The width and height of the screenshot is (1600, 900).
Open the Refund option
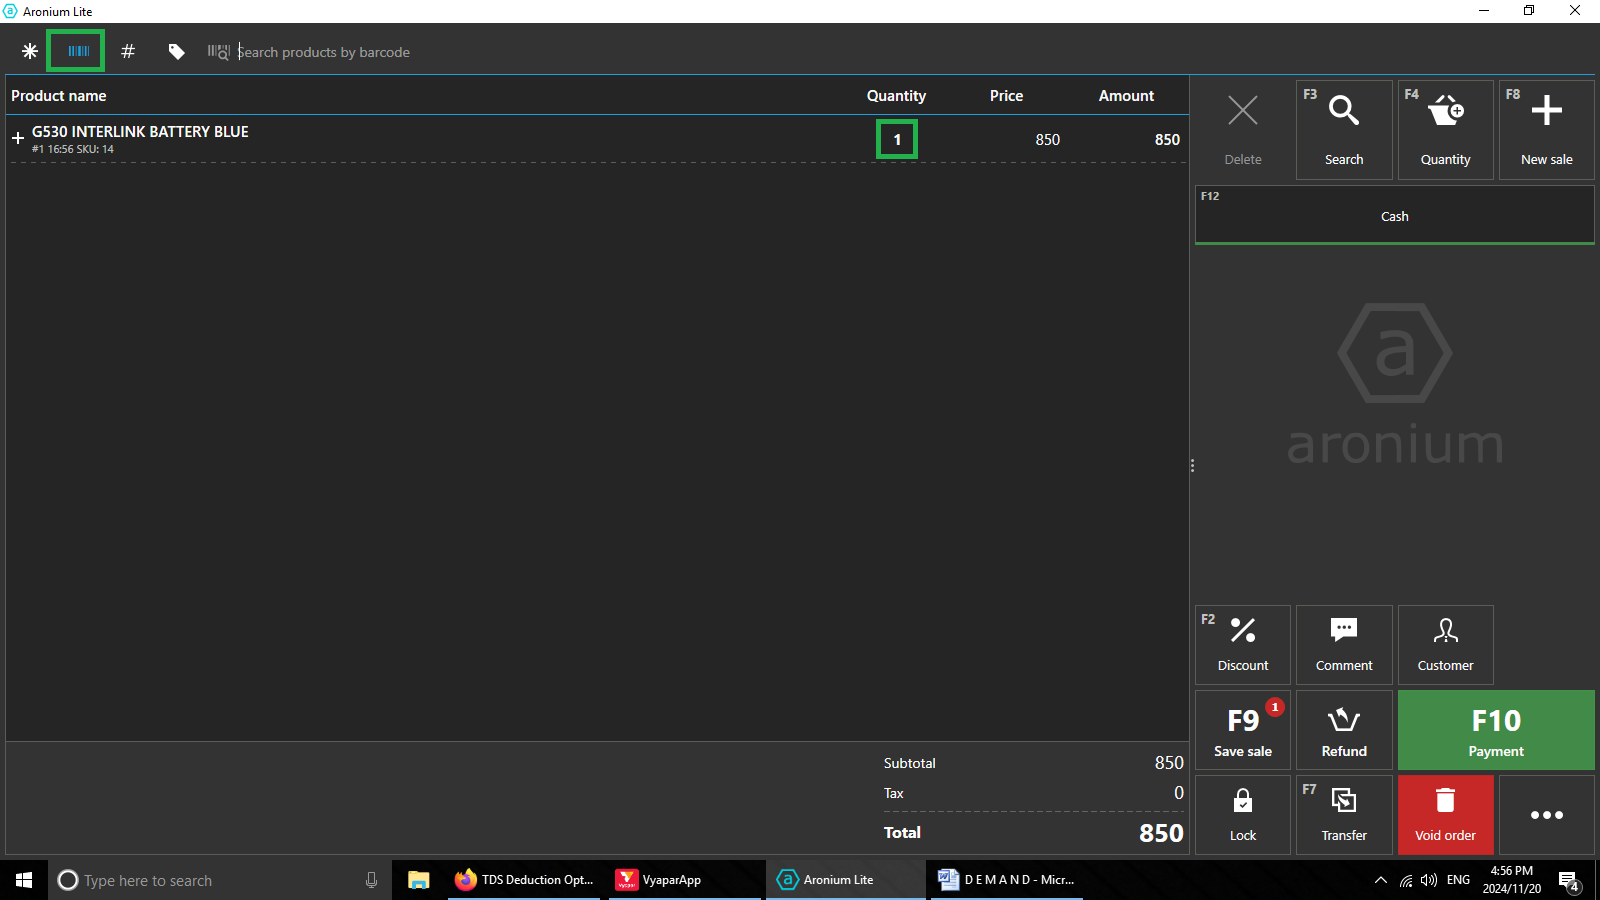pyautogui.click(x=1344, y=731)
